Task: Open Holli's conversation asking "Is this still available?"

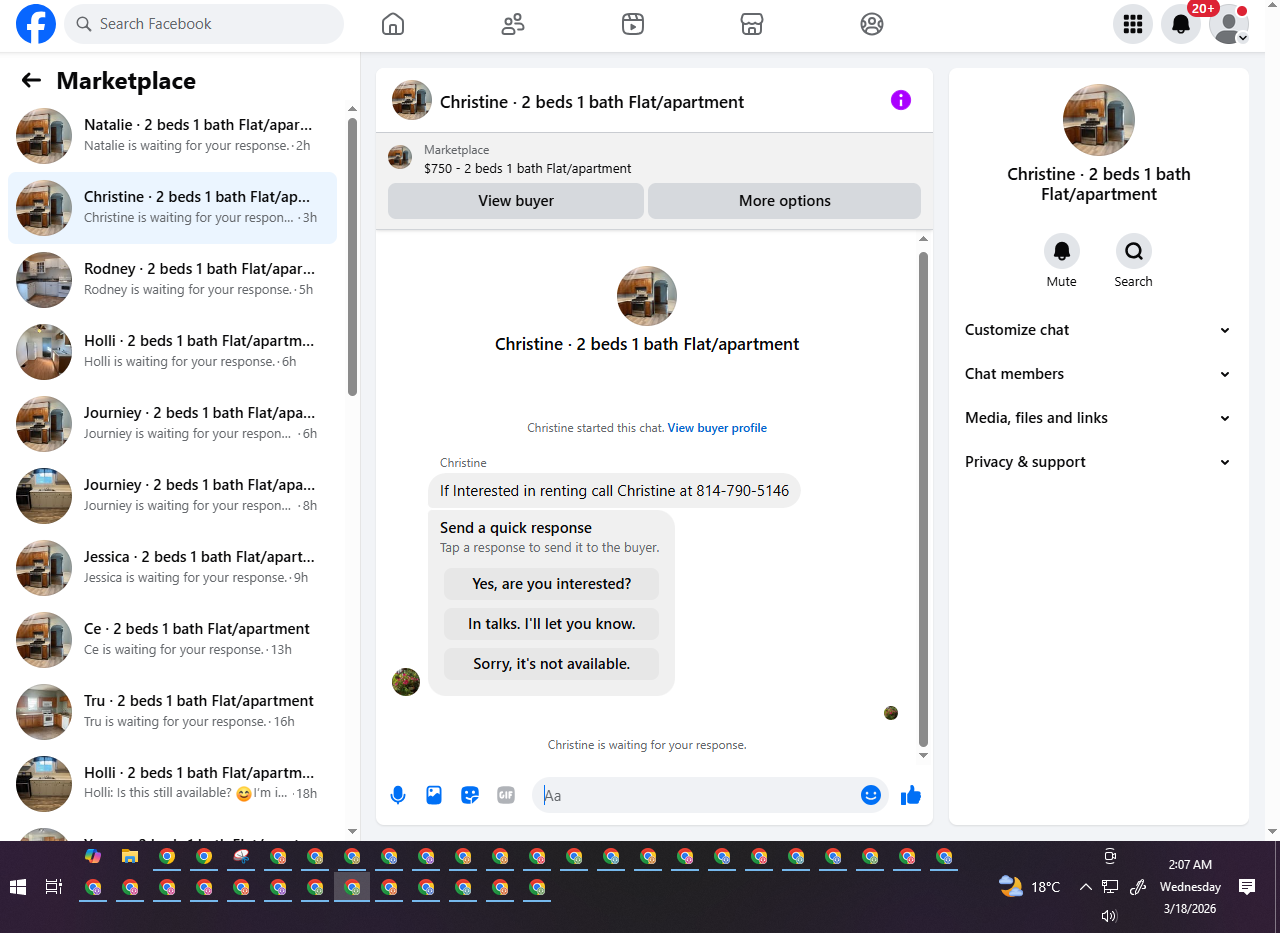Action: pos(172,784)
